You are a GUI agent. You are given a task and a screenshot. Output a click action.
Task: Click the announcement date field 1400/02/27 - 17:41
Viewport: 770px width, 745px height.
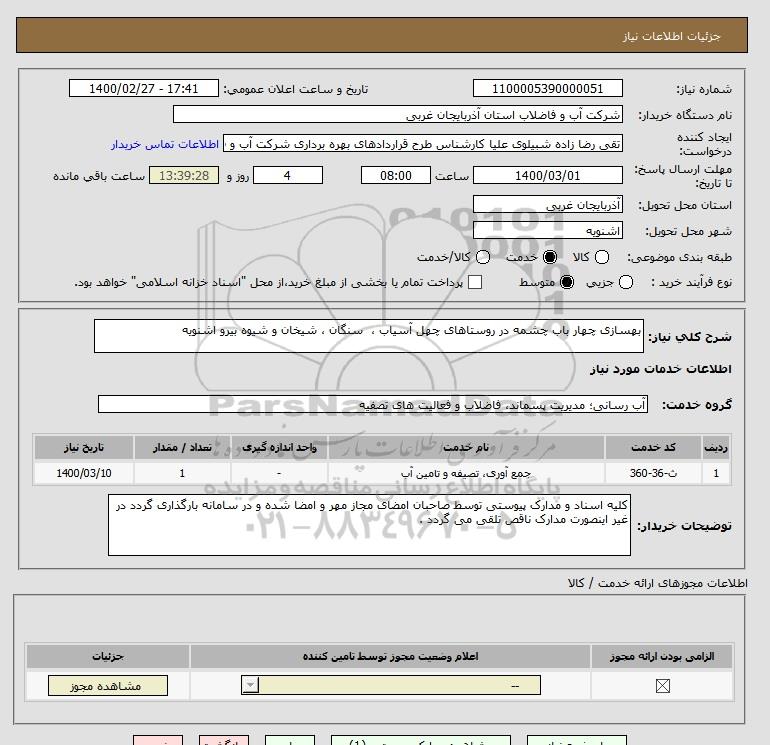click(x=143, y=89)
